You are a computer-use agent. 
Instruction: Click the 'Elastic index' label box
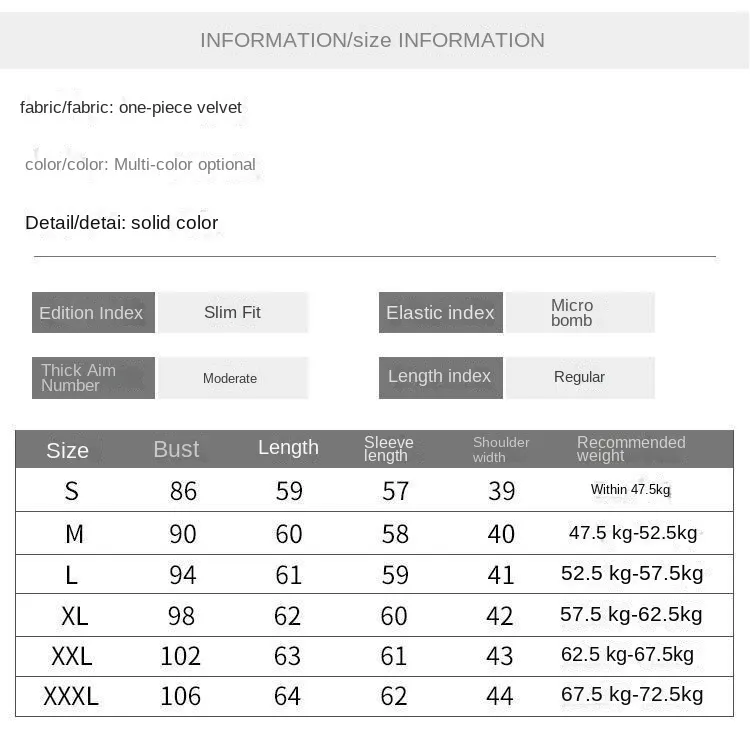click(440, 312)
